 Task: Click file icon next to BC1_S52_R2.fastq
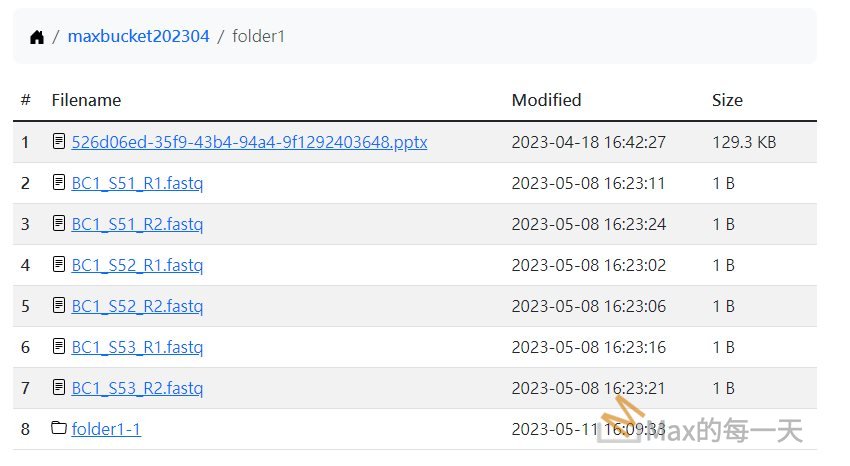point(59,306)
